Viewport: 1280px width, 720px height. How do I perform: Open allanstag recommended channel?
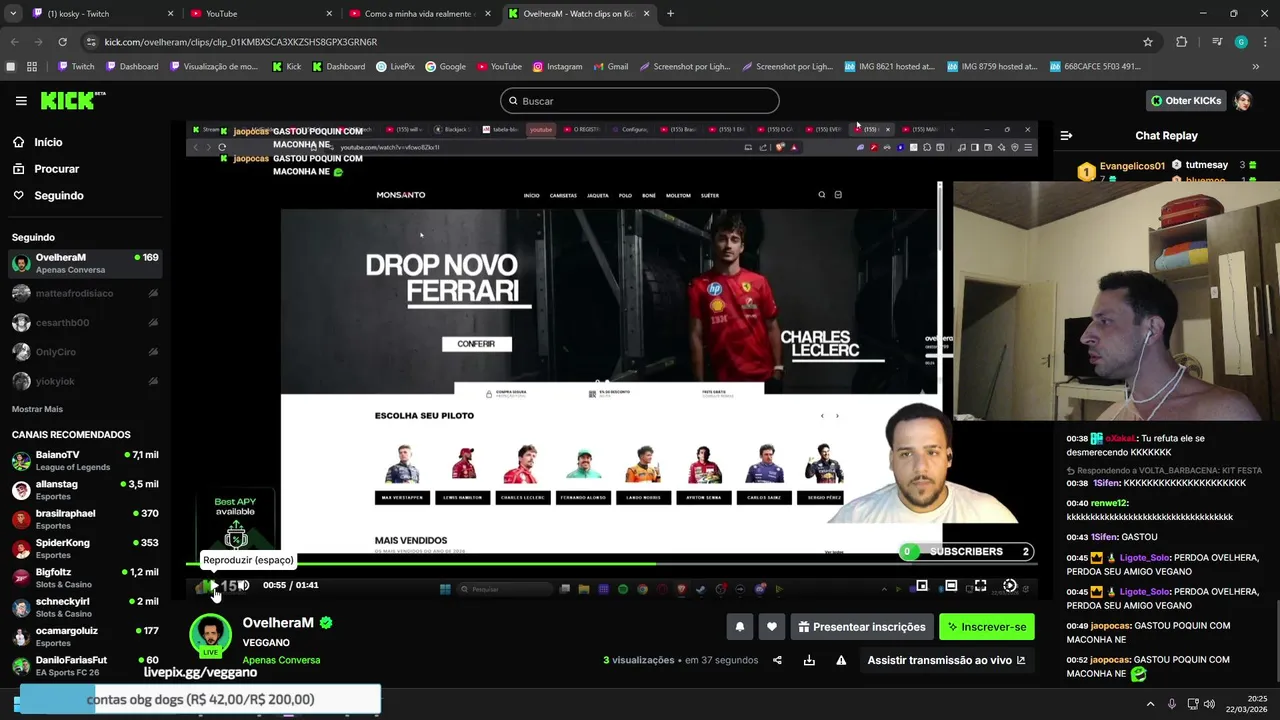(85, 490)
